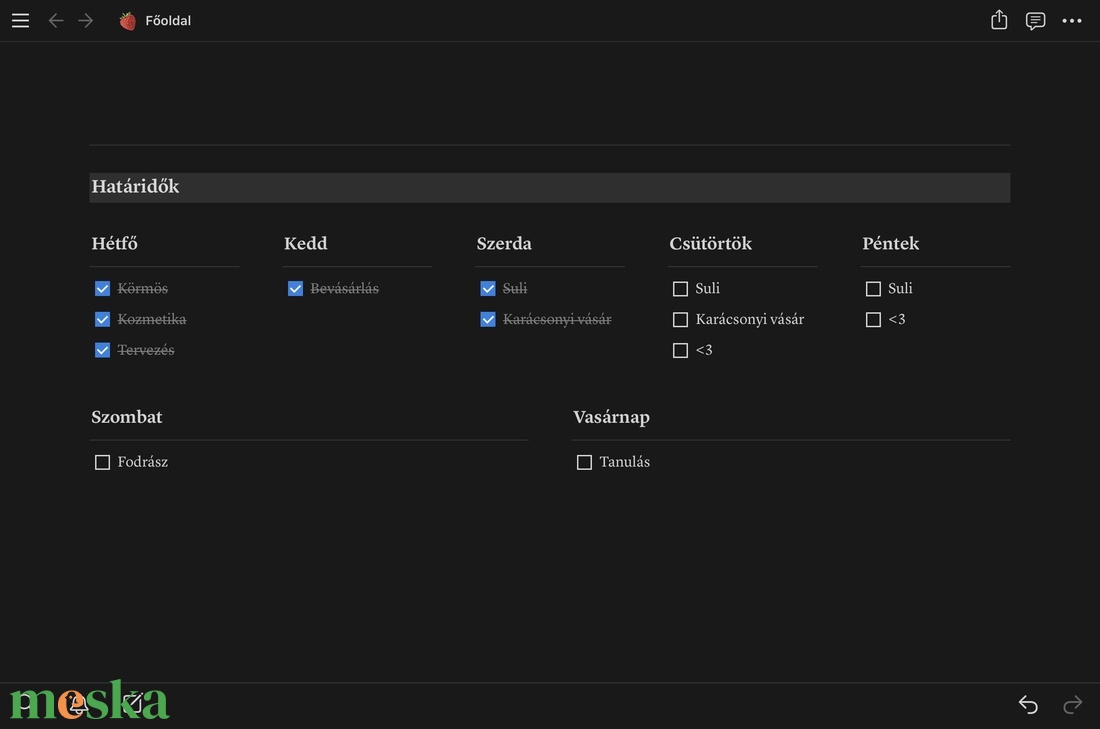Uncheck the Körmös checkbox

tap(102, 288)
